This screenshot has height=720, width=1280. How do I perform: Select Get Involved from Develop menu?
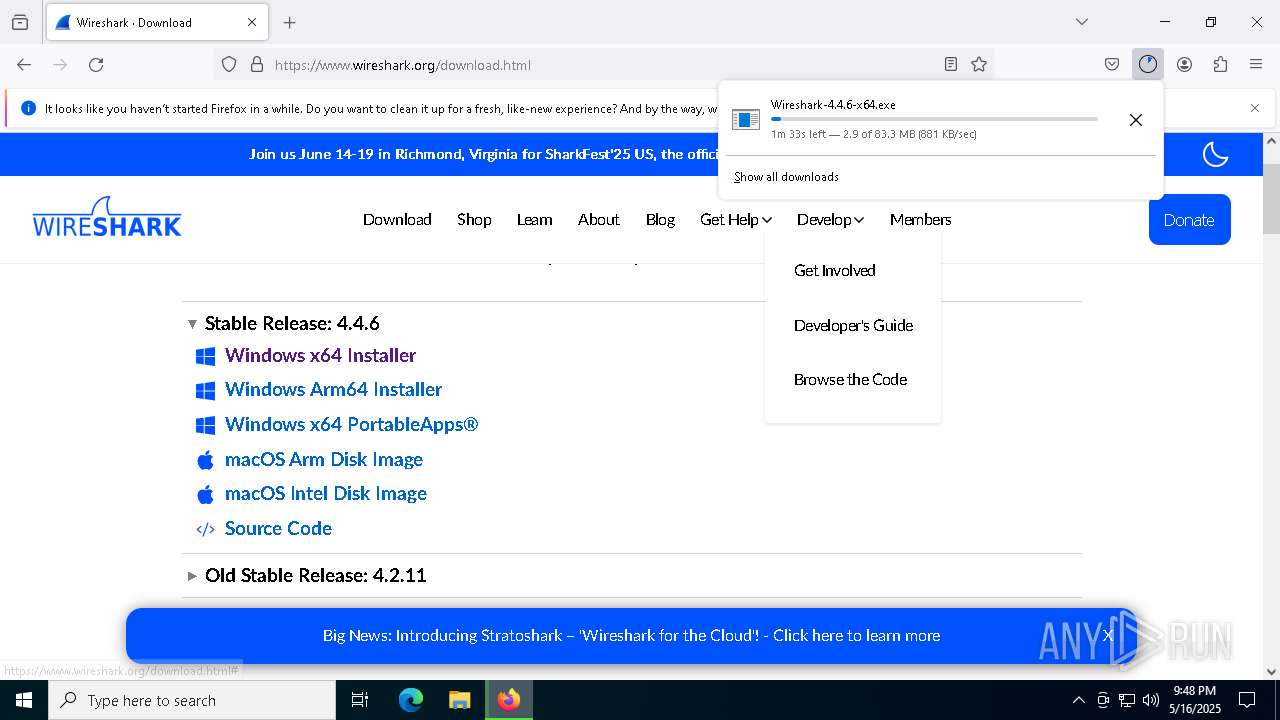tap(834, 270)
